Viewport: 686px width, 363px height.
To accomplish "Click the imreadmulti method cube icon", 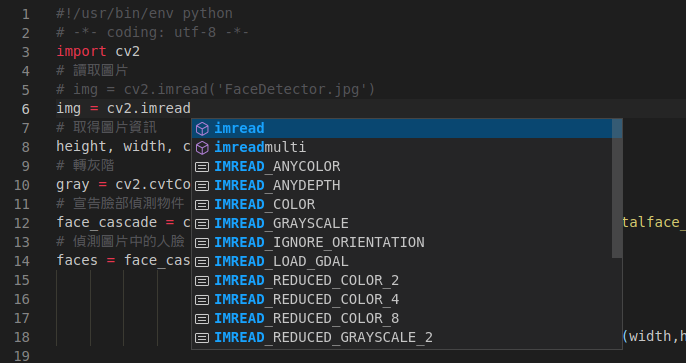I will coord(202,148).
